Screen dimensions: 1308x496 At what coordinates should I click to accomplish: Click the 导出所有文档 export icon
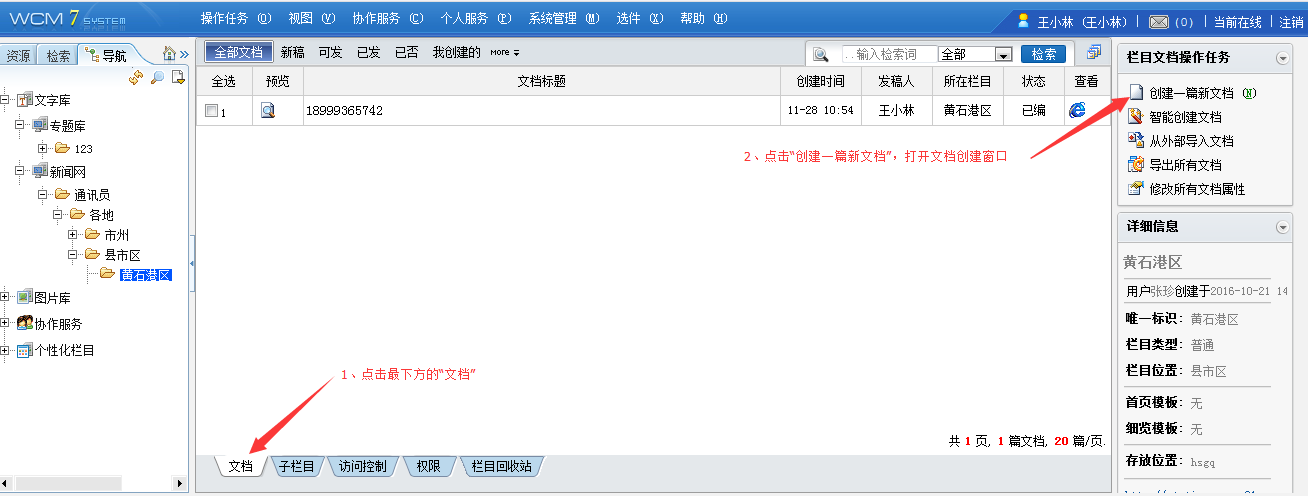coord(1135,165)
